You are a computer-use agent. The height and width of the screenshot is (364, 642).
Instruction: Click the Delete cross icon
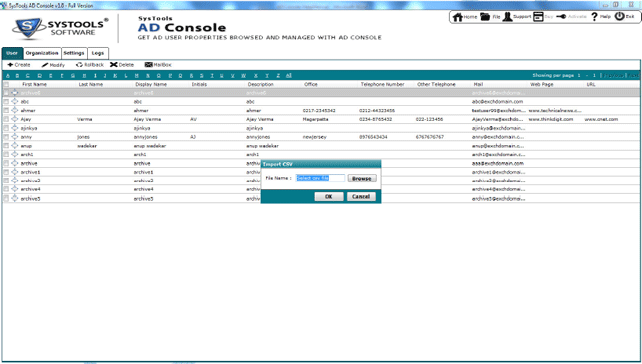coord(113,65)
